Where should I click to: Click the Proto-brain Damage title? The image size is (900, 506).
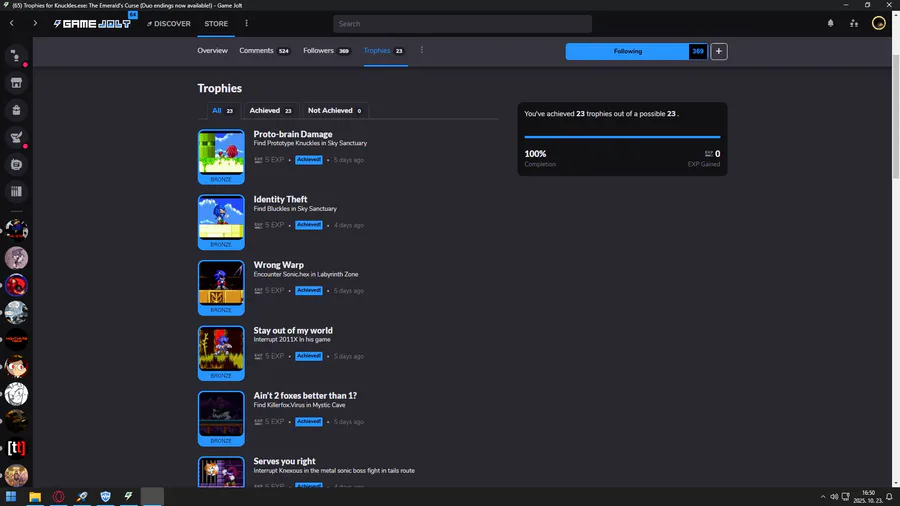point(293,134)
